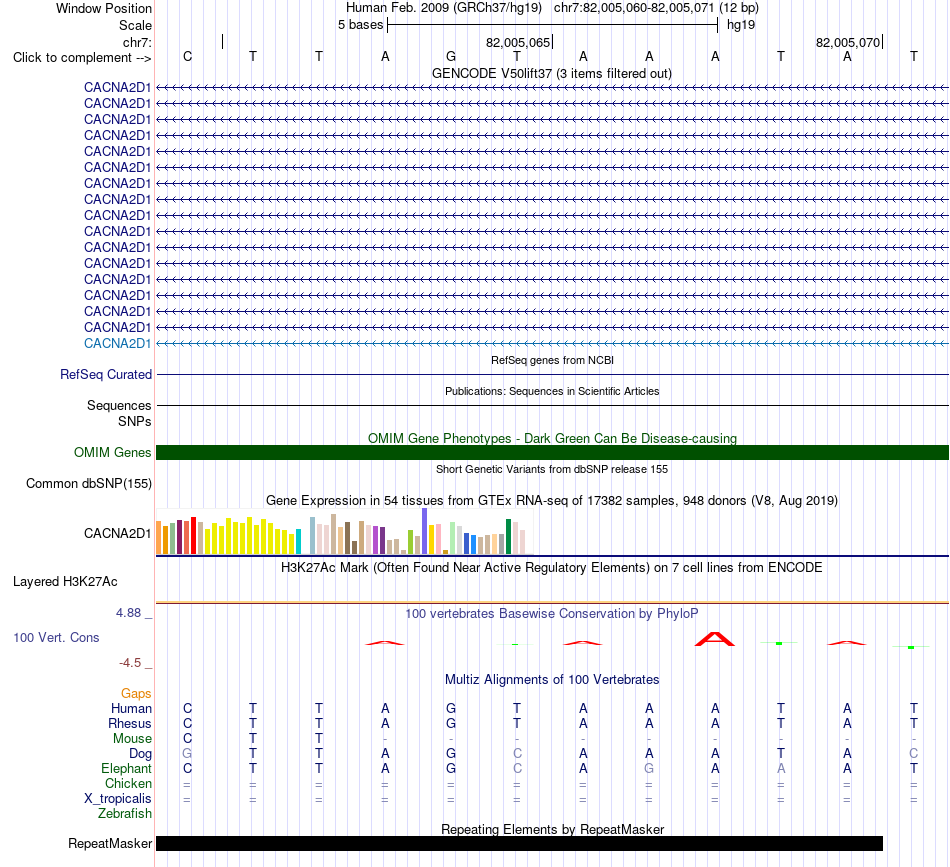Screen dimensions: 950x867
Task: Click 'Multiz Alignments of 100 Vertebrates' title
Action: tap(552, 679)
